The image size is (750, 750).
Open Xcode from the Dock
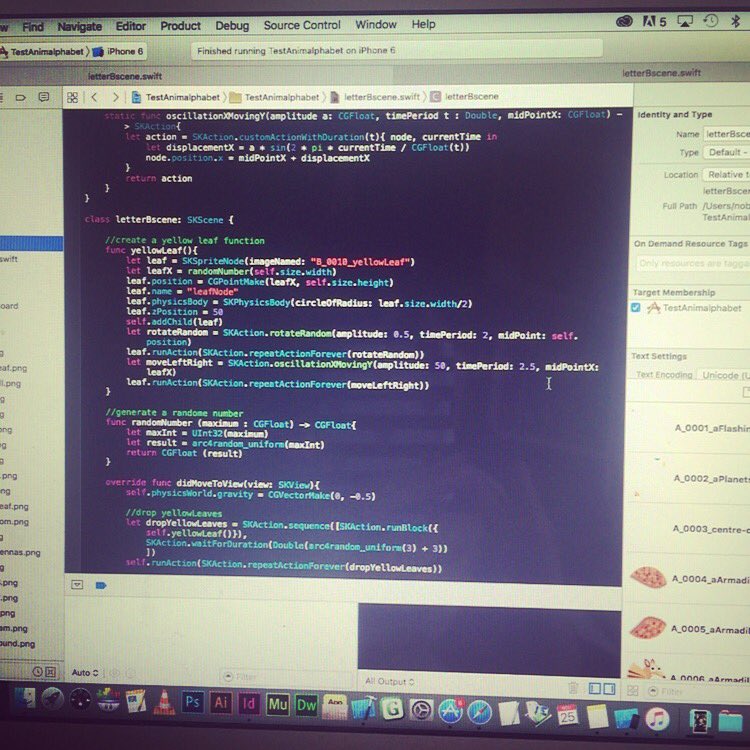[x=364, y=708]
